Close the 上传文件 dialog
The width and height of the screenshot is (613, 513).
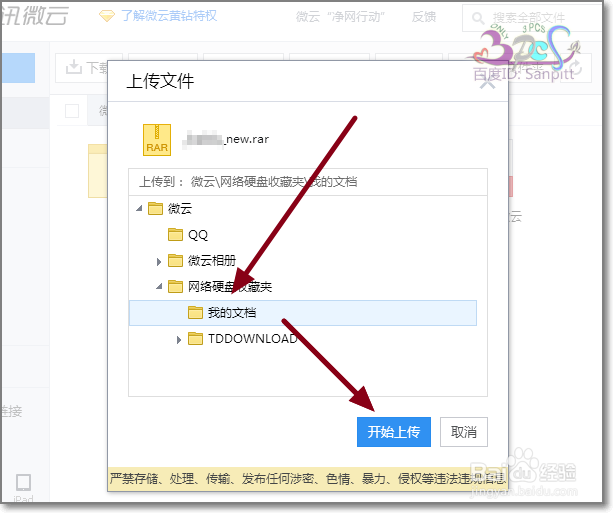[487, 83]
